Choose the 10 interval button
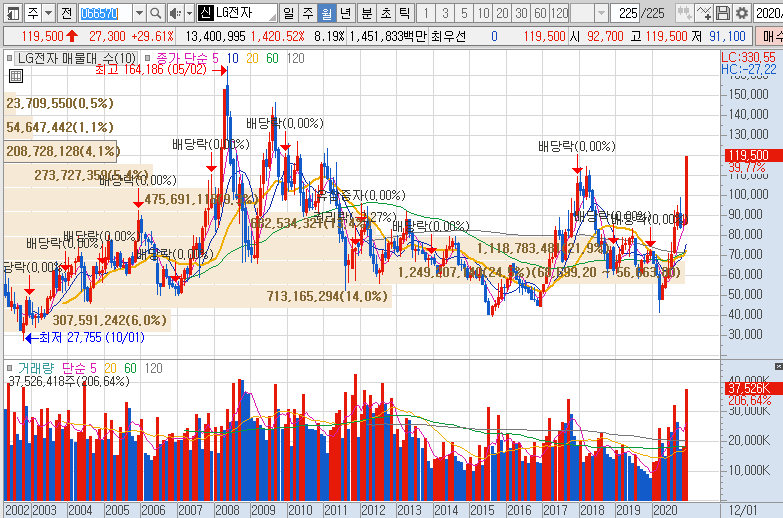 pos(483,13)
